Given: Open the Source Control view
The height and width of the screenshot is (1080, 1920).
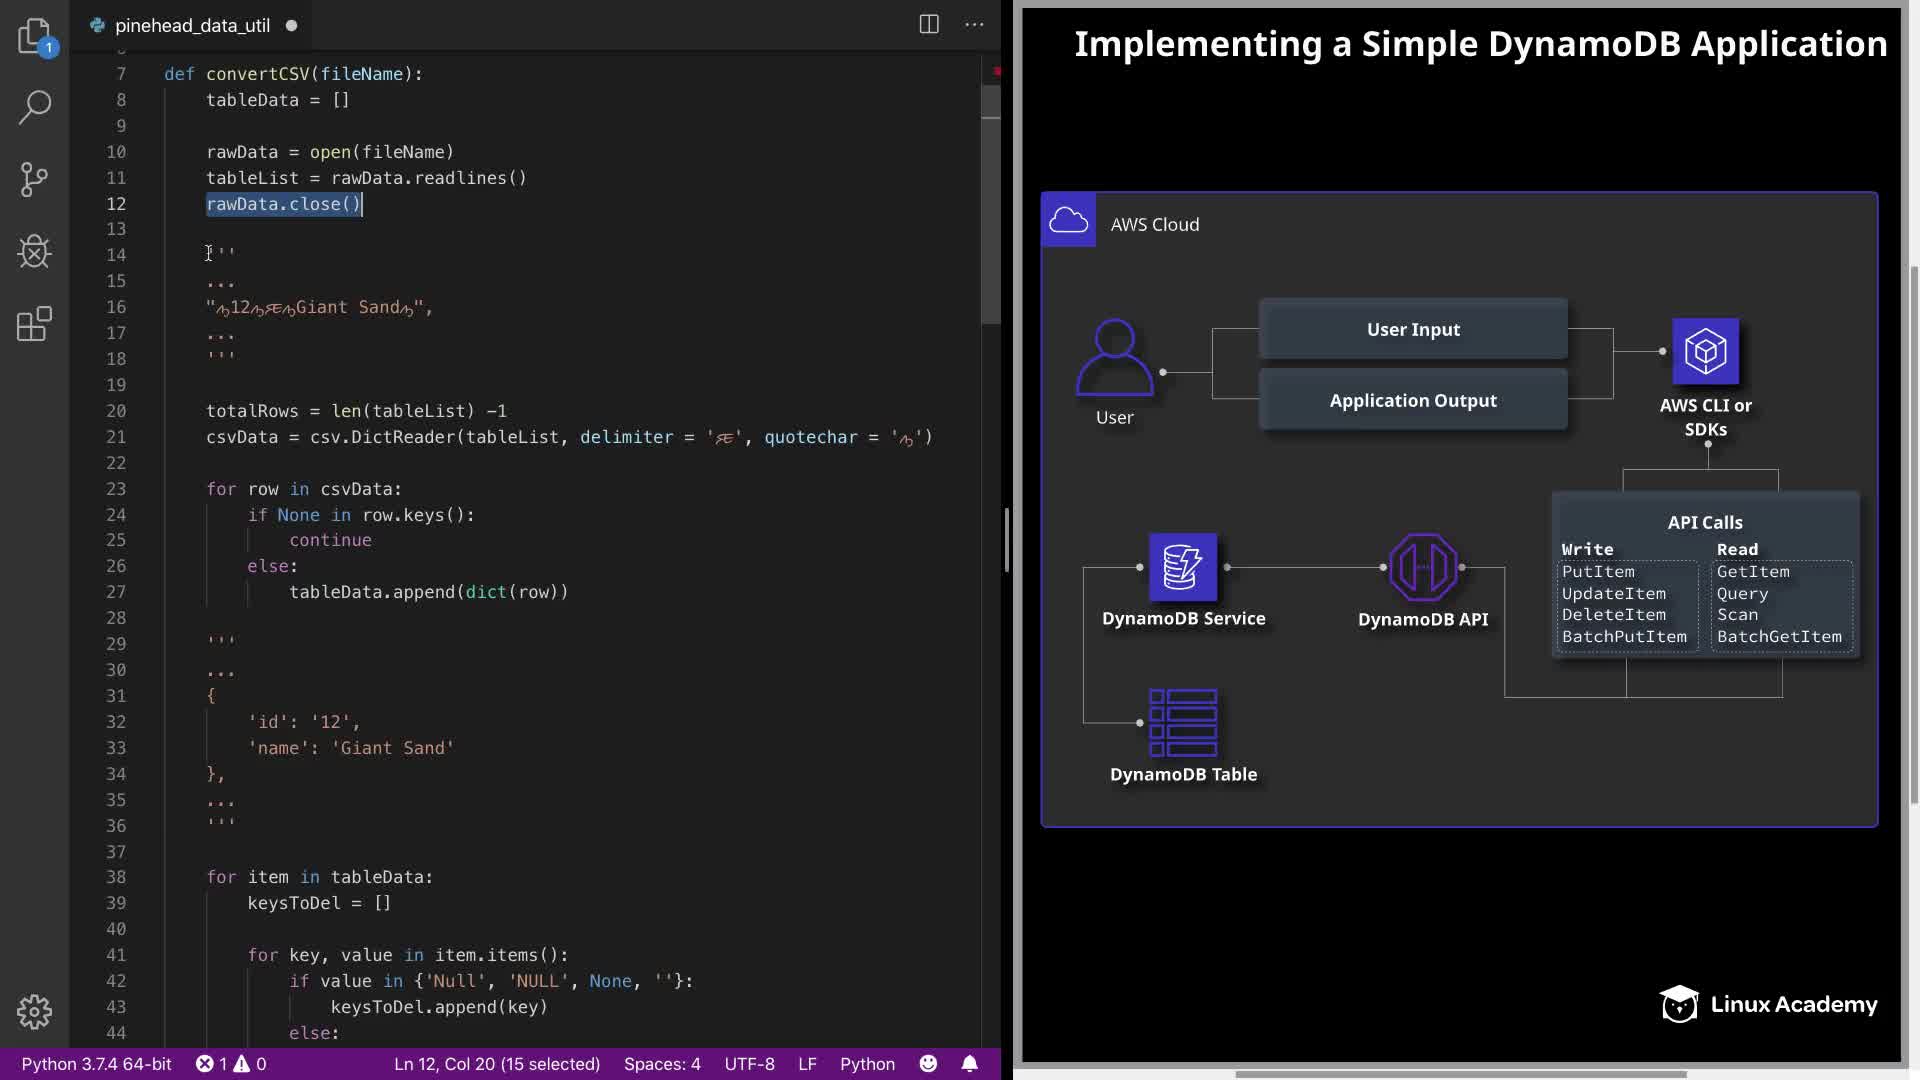Looking at the screenshot, I should (x=35, y=180).
